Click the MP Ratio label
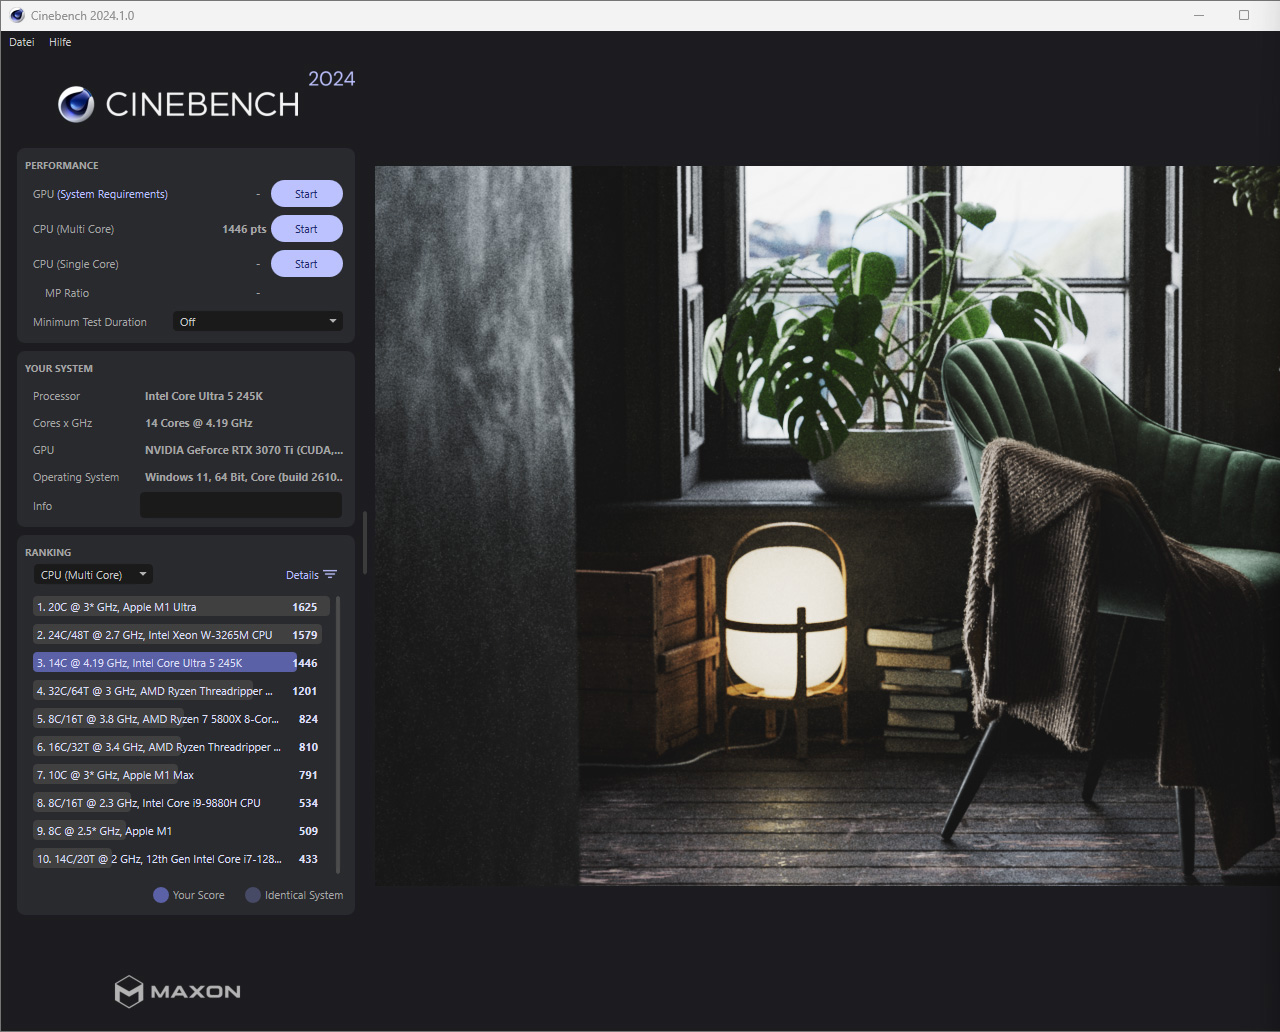This screenshot has height=1032, width=1280. point(67,293)
